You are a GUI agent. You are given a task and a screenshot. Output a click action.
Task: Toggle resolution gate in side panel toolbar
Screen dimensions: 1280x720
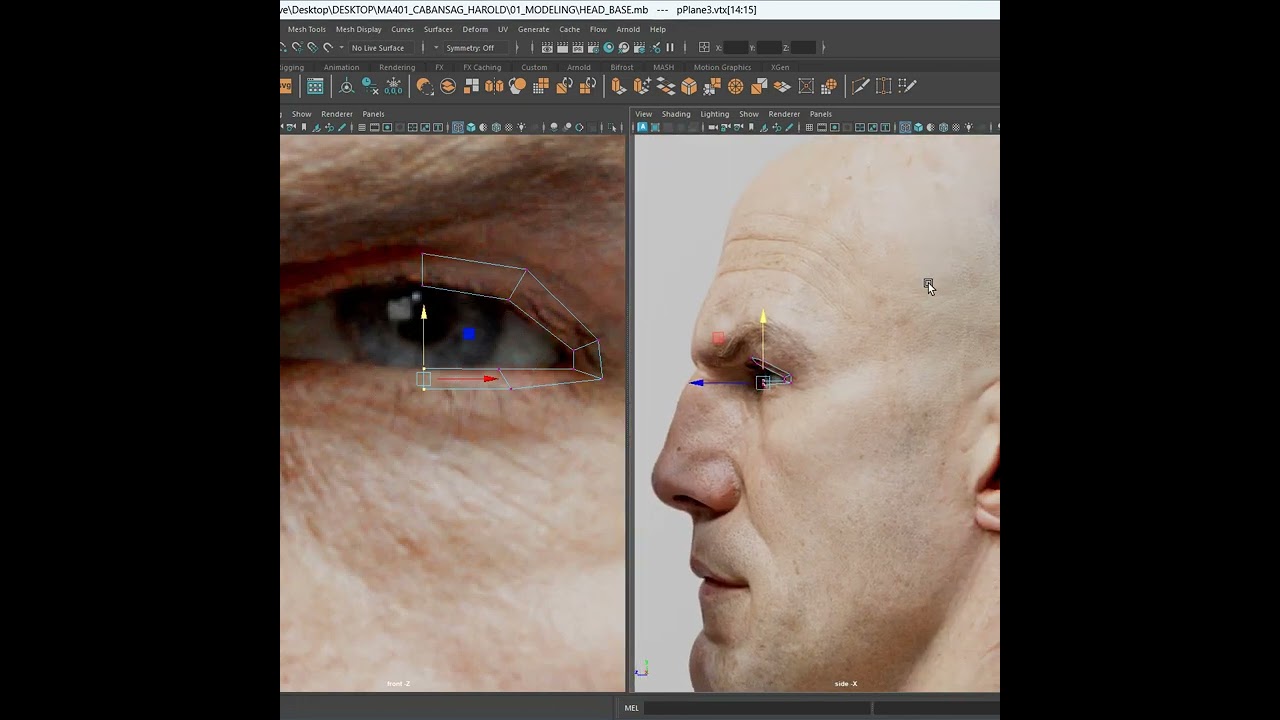[834, 128]
